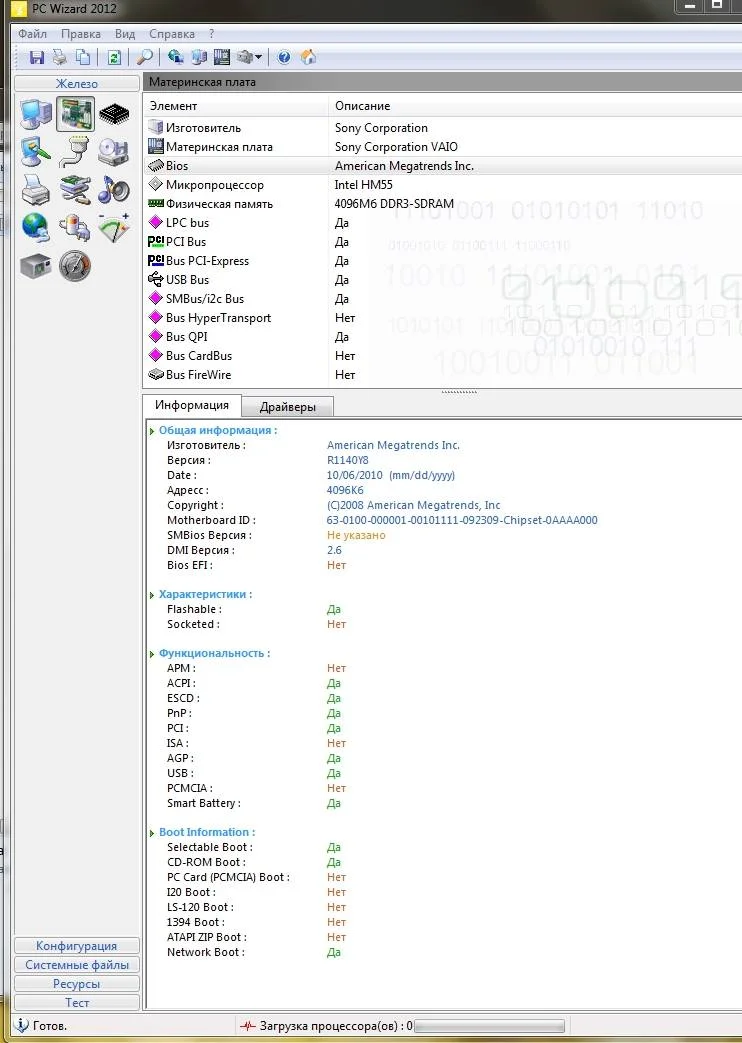Open the Файл menu

pyautogui.click(x=32, y=34)
